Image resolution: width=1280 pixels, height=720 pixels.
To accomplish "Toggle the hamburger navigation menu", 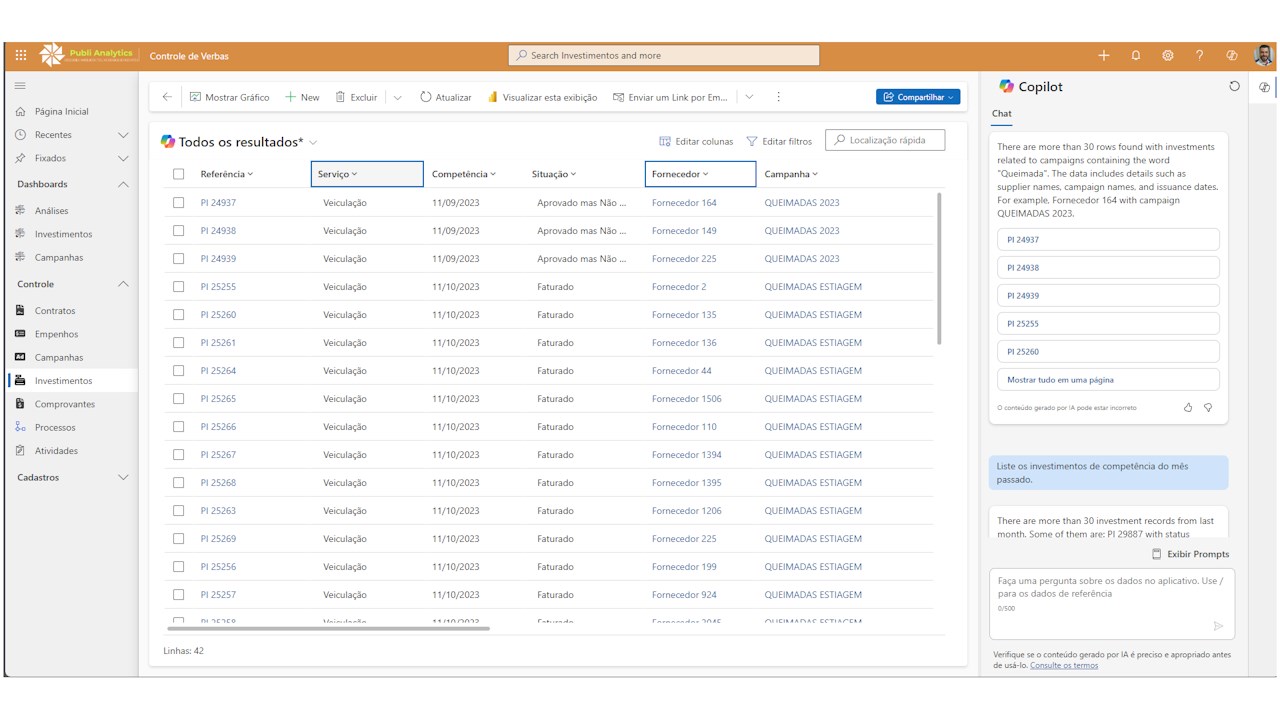I will [20, 87].
